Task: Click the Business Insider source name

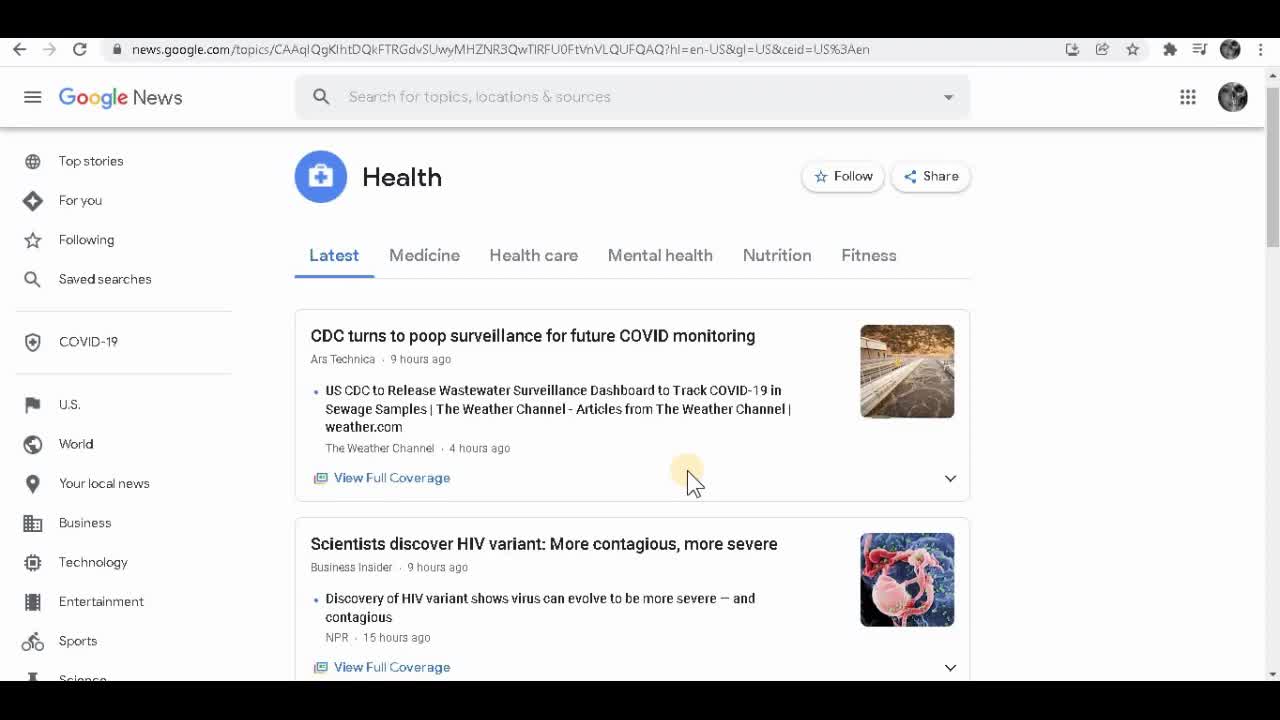Action: tap(351, 568)
